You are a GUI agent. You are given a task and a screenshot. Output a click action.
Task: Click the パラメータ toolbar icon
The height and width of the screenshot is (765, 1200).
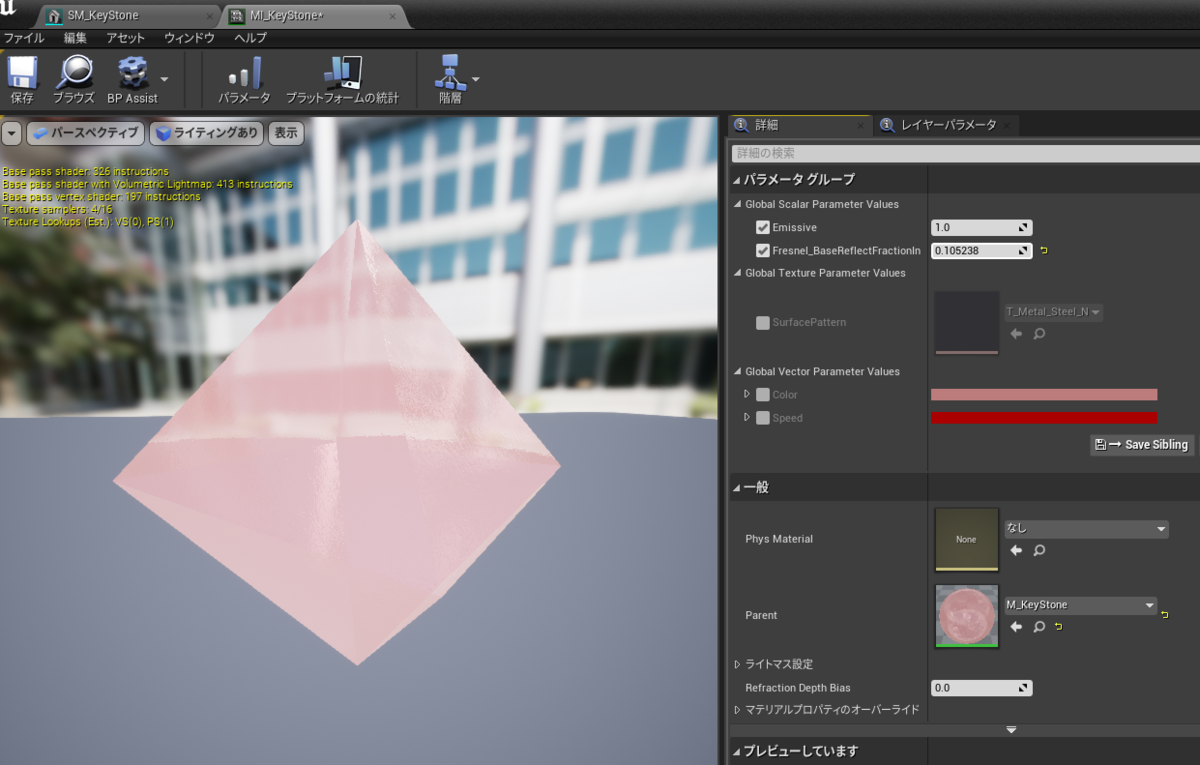[x=244, y=72]
